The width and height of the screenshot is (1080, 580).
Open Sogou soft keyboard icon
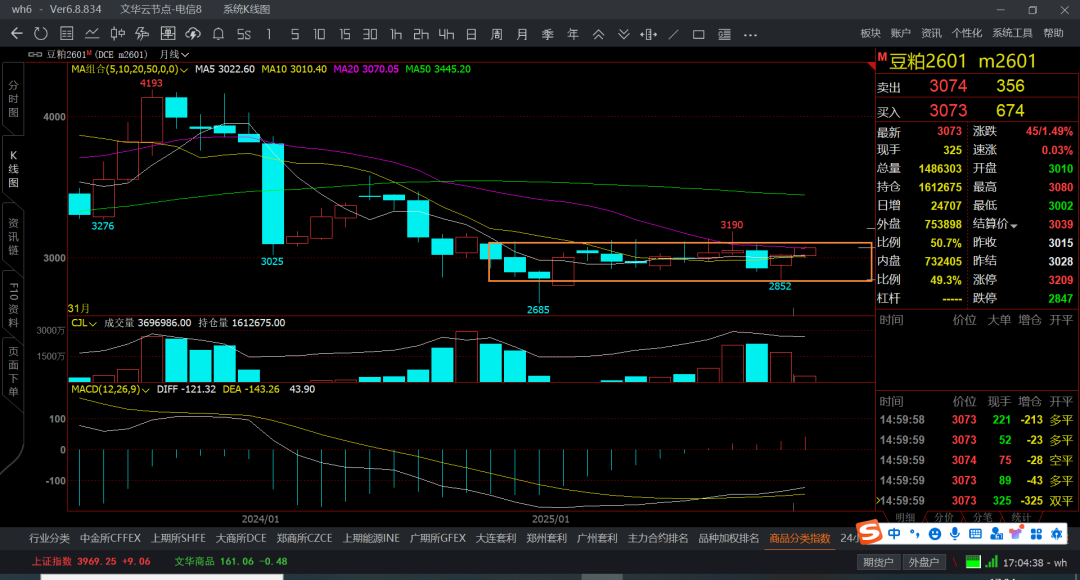(975, 534)
